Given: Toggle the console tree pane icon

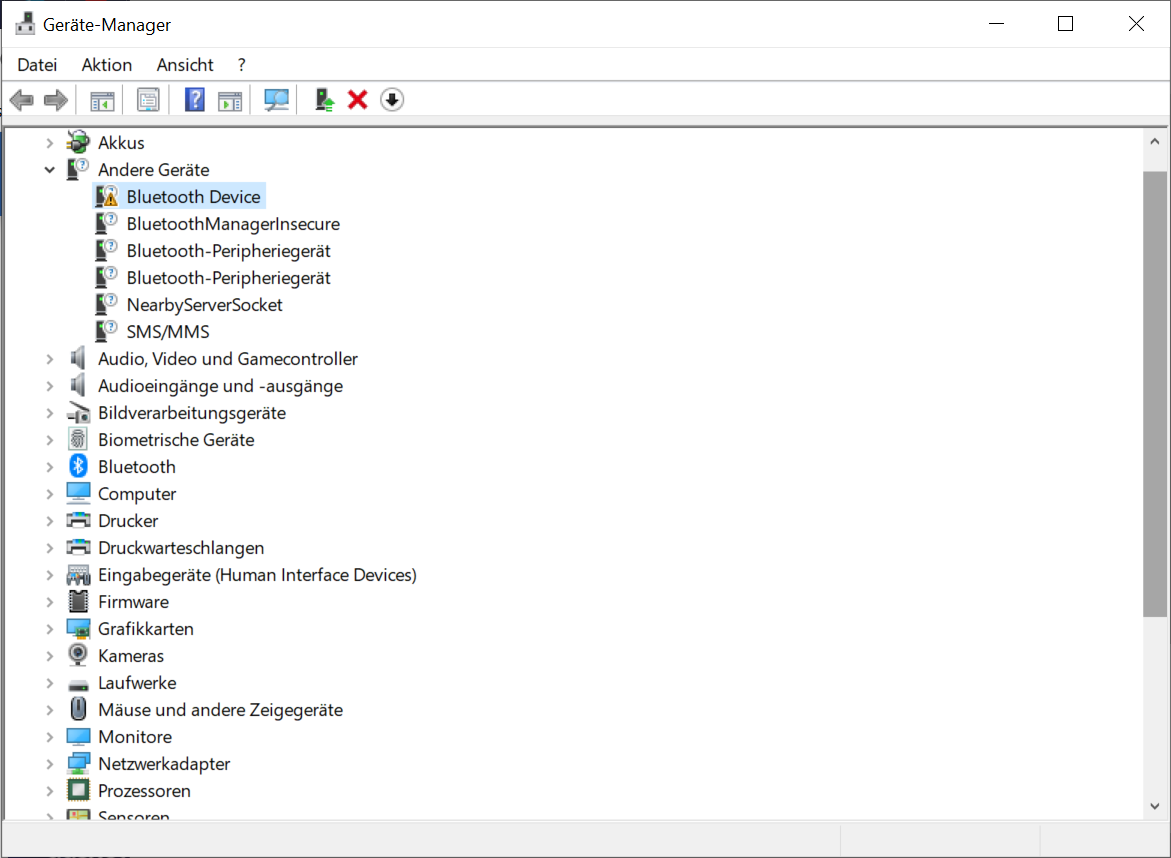Looking at the screenshot, I should pyautogui.click(x=102, y=100).
